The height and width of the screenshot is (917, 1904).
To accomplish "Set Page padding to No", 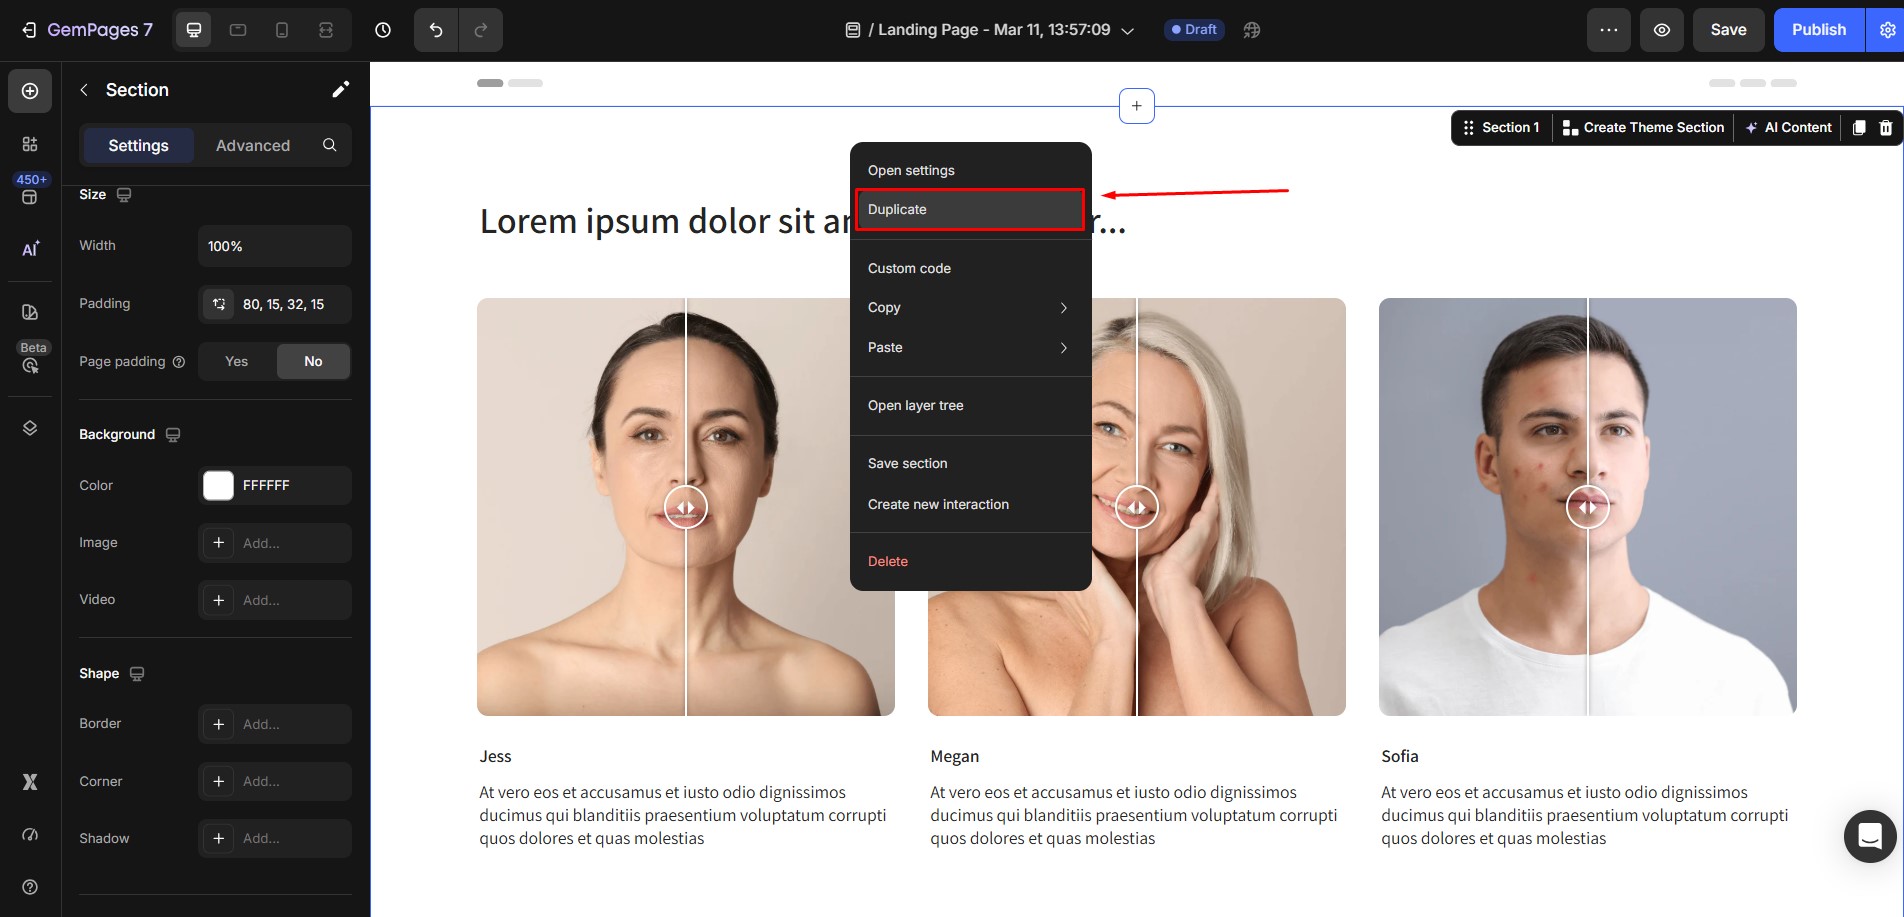I will pos(313,362).
